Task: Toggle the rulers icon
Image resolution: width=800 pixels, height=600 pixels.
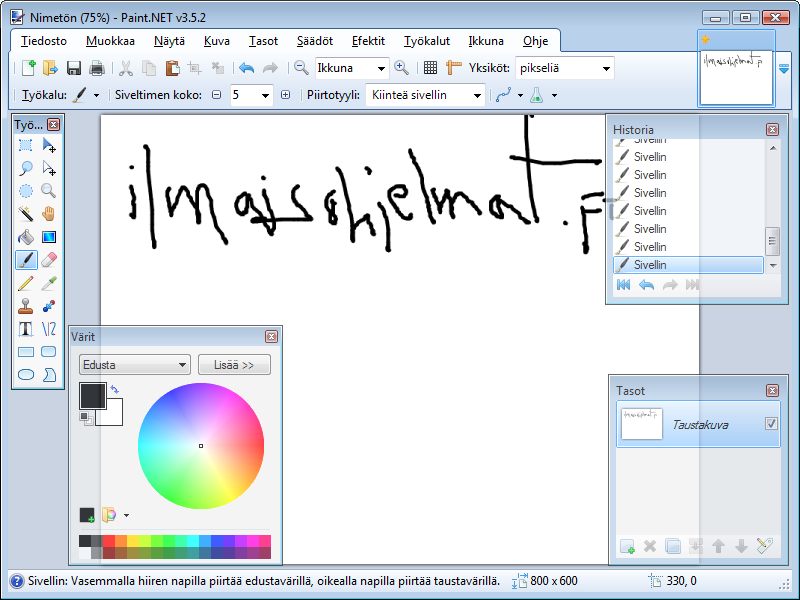Action: point(453,68)
